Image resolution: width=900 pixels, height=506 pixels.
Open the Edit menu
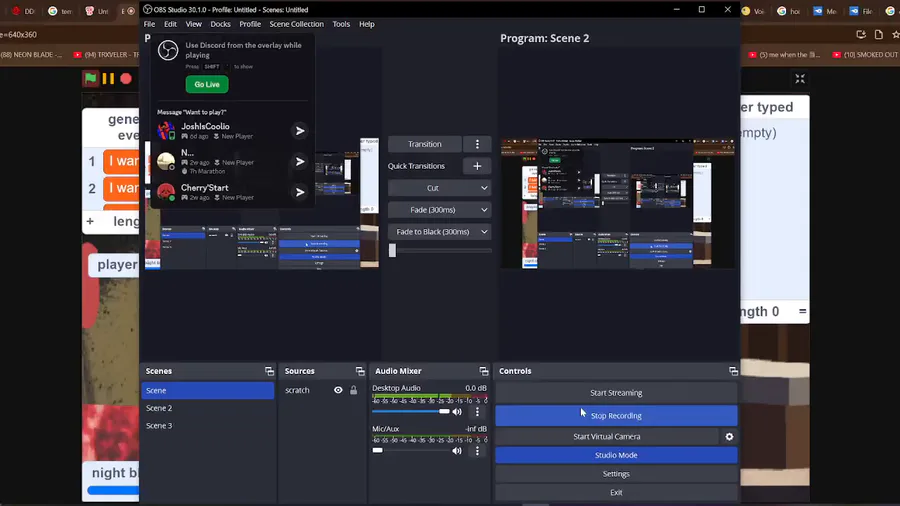[170, 24]
